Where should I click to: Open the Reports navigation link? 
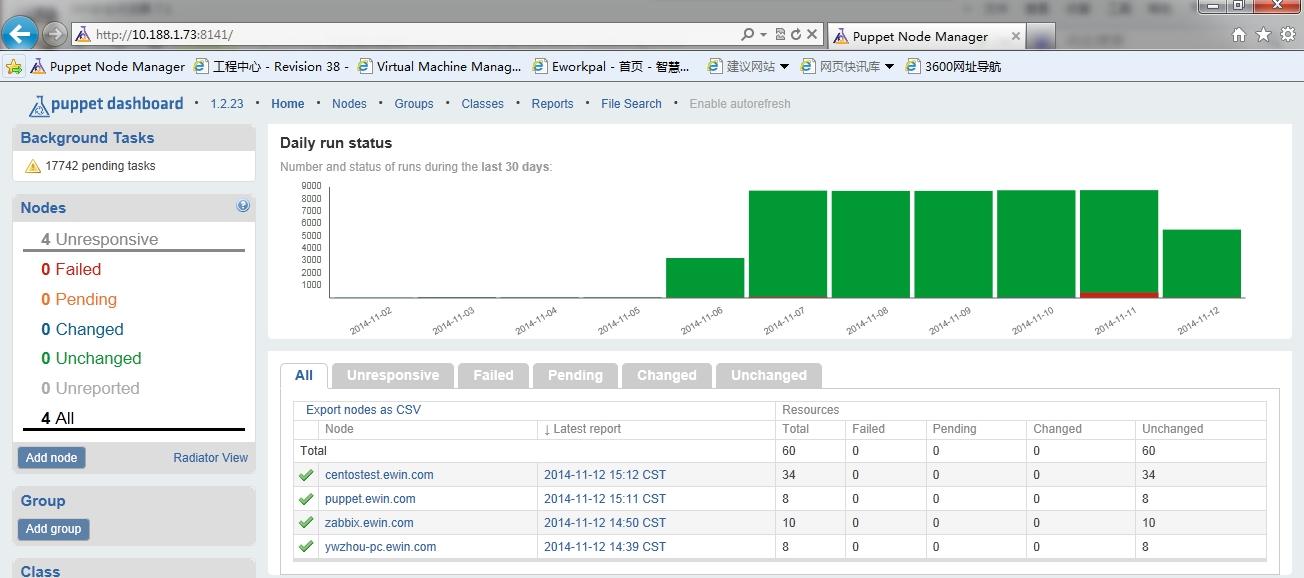(553, 104)
